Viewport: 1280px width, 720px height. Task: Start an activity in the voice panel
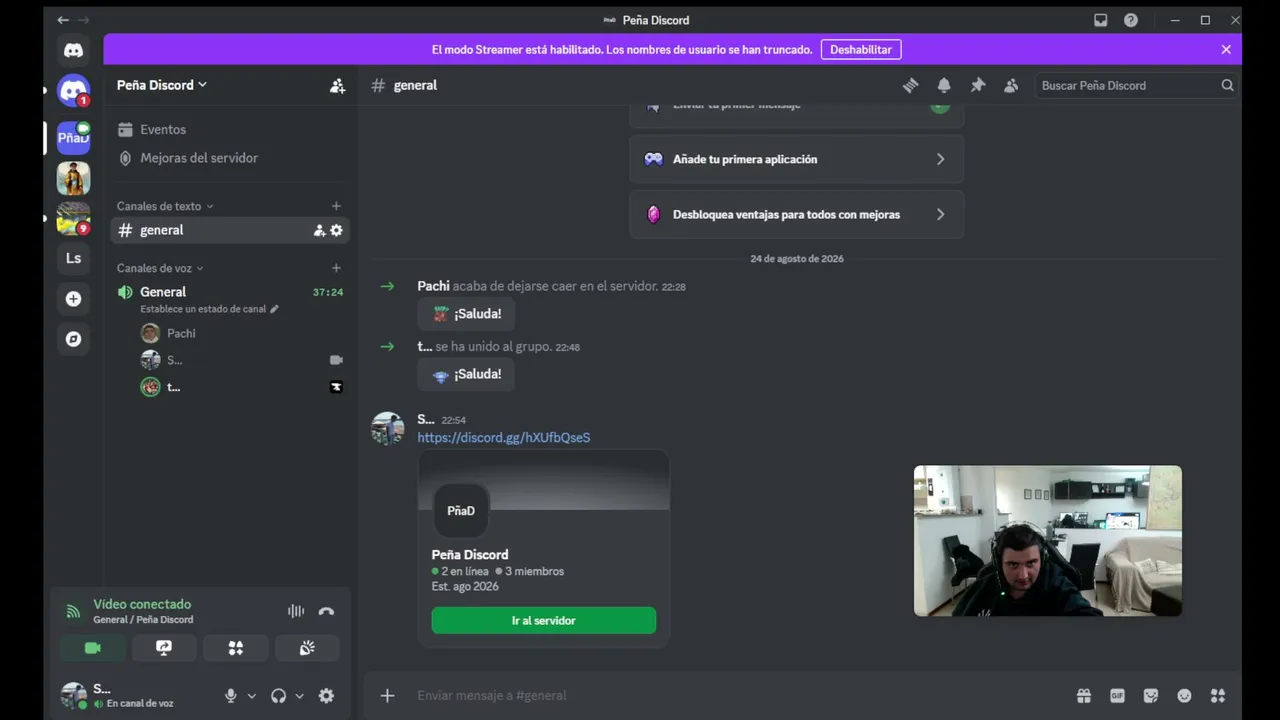pyautogui.click(x=236, y=648)
